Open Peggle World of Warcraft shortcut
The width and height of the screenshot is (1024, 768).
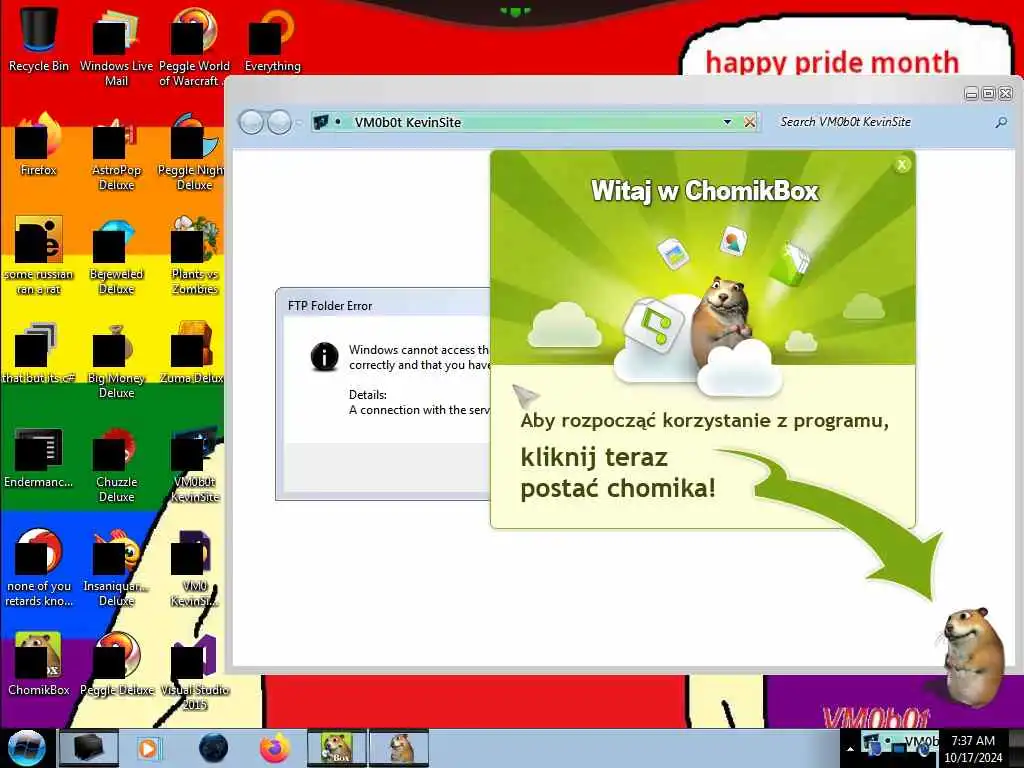pos(194,46)
